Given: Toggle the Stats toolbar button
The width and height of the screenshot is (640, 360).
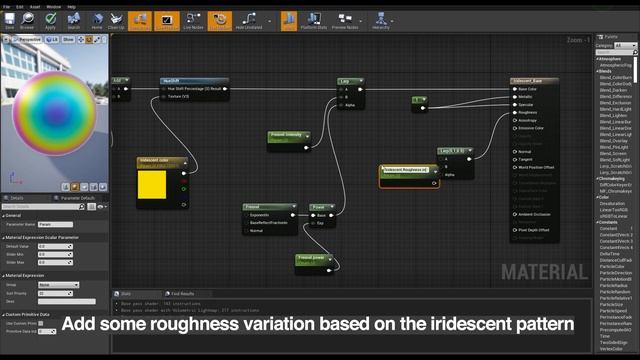Looking at the screenshot, I should tap(289, 20).
